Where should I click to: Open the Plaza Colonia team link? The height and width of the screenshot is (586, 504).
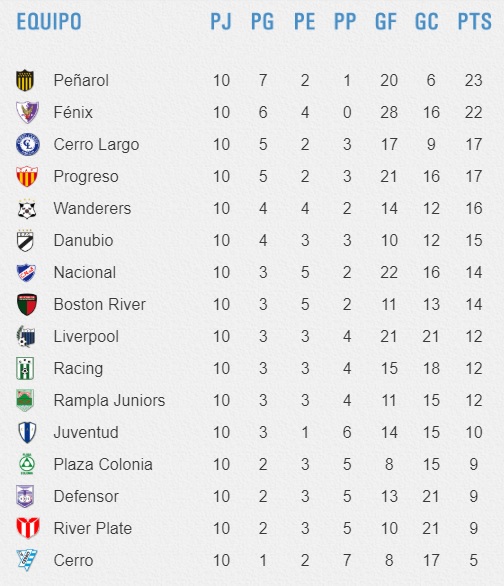click(x=103, y=465)
